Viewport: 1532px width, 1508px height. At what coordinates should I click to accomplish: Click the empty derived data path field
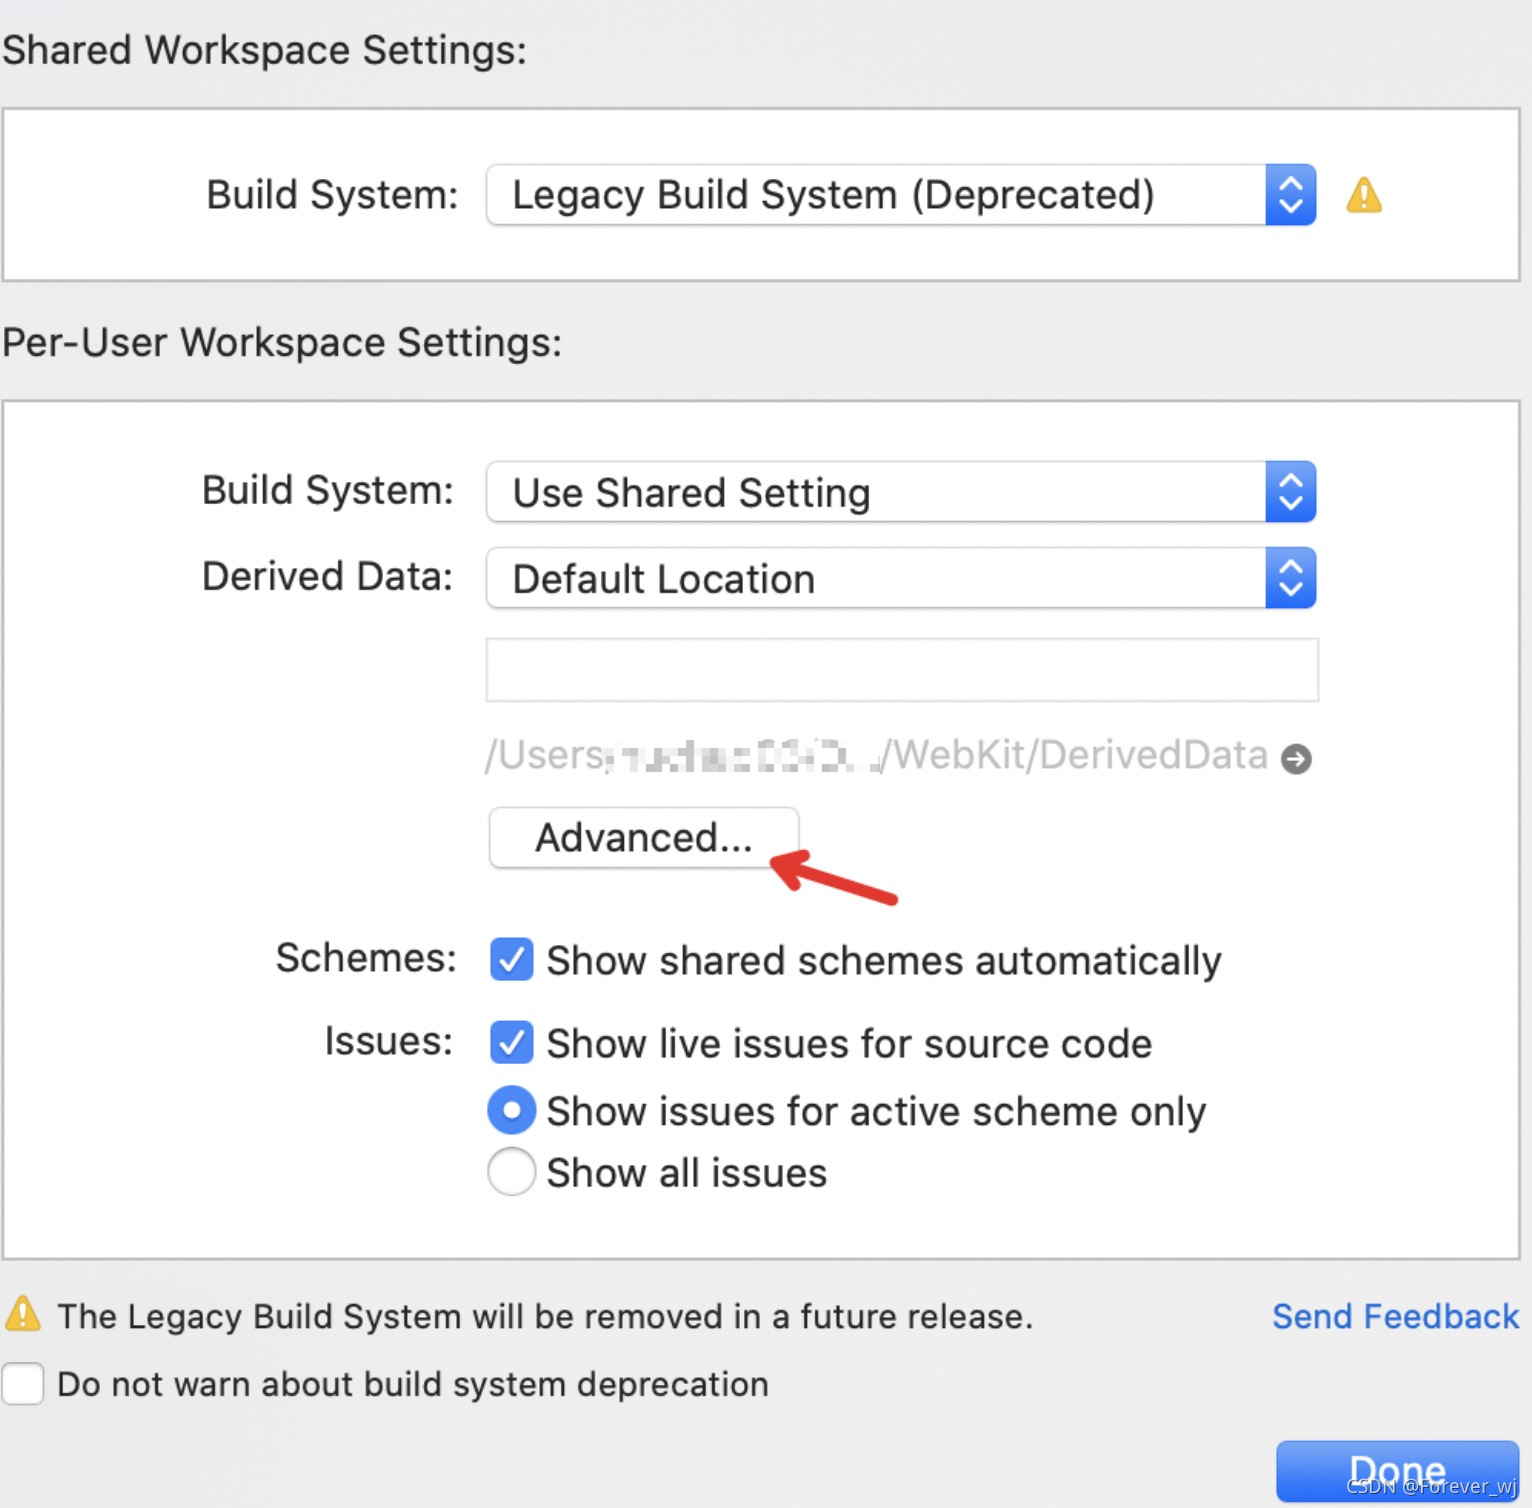tap(902, 670)
